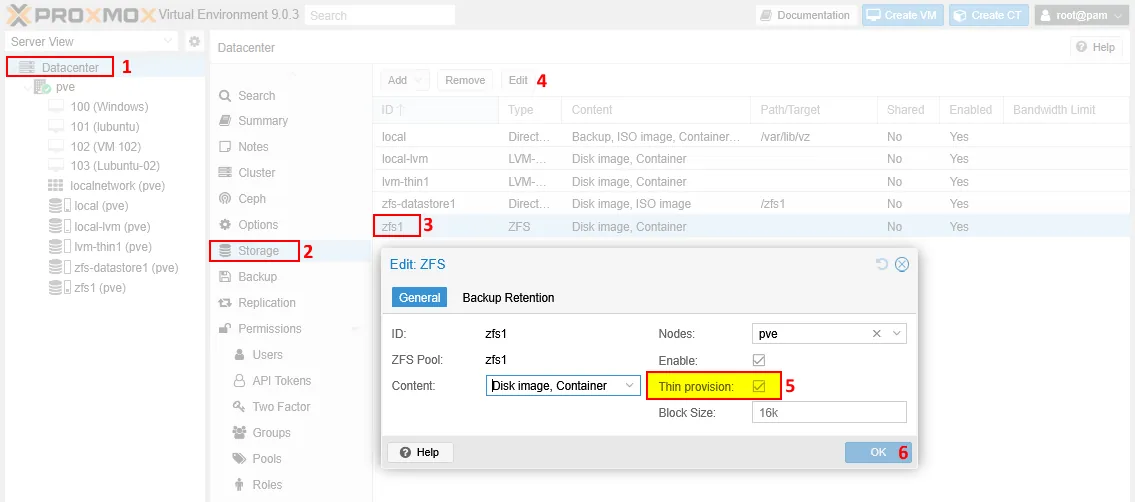The image size is (1135, 502).
Task: Click the Ceph logo icon
Action: pyautogui.click(x=225, y=199)
